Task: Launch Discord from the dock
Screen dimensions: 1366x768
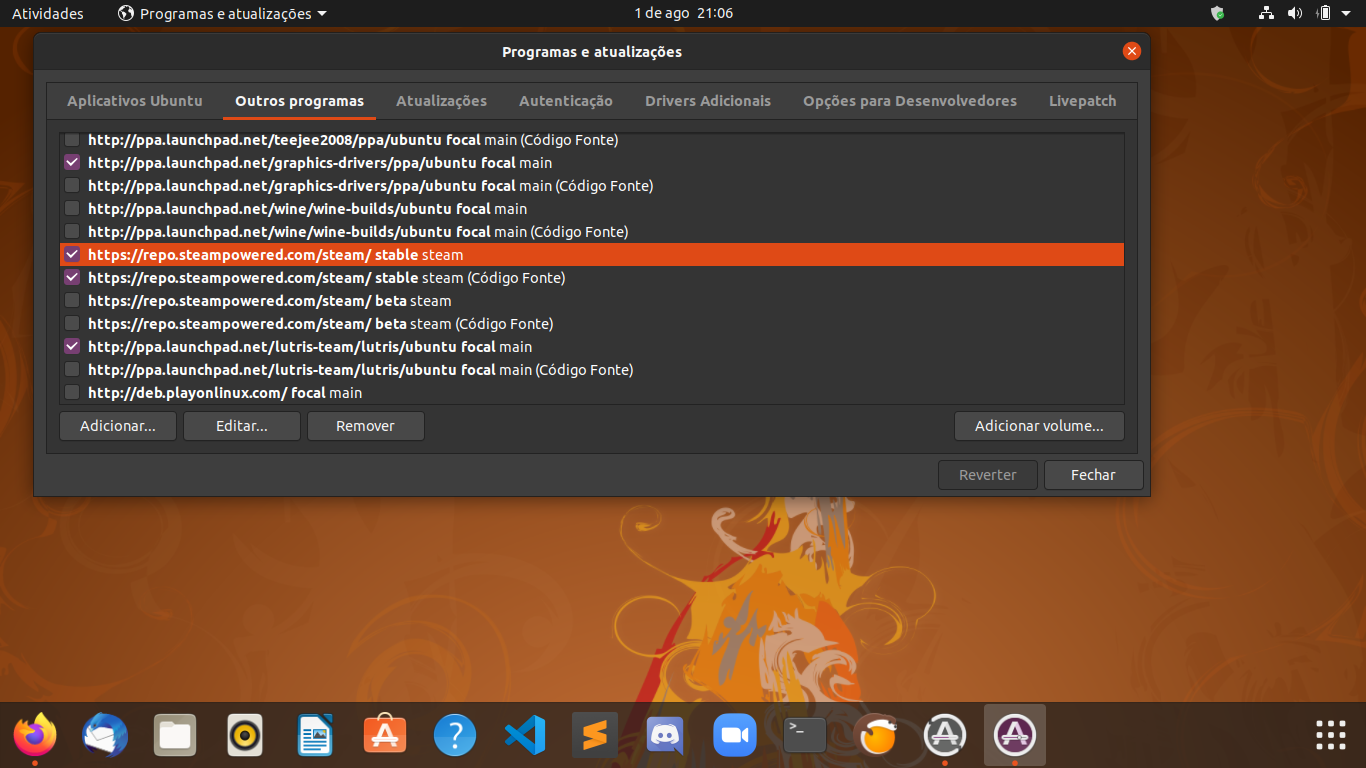Action: pyautogui.click(x=665, y=737)
